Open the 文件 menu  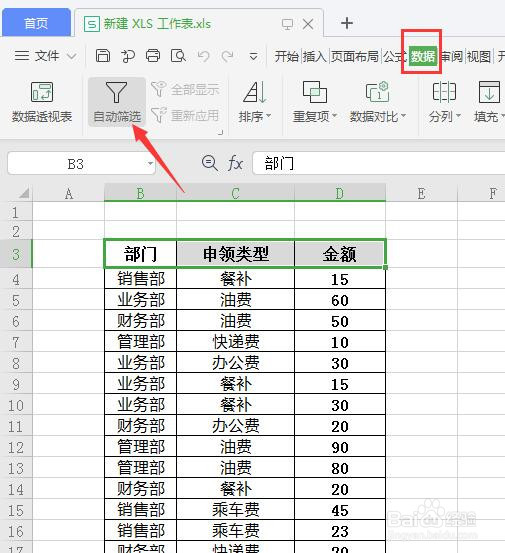[45, 56]
